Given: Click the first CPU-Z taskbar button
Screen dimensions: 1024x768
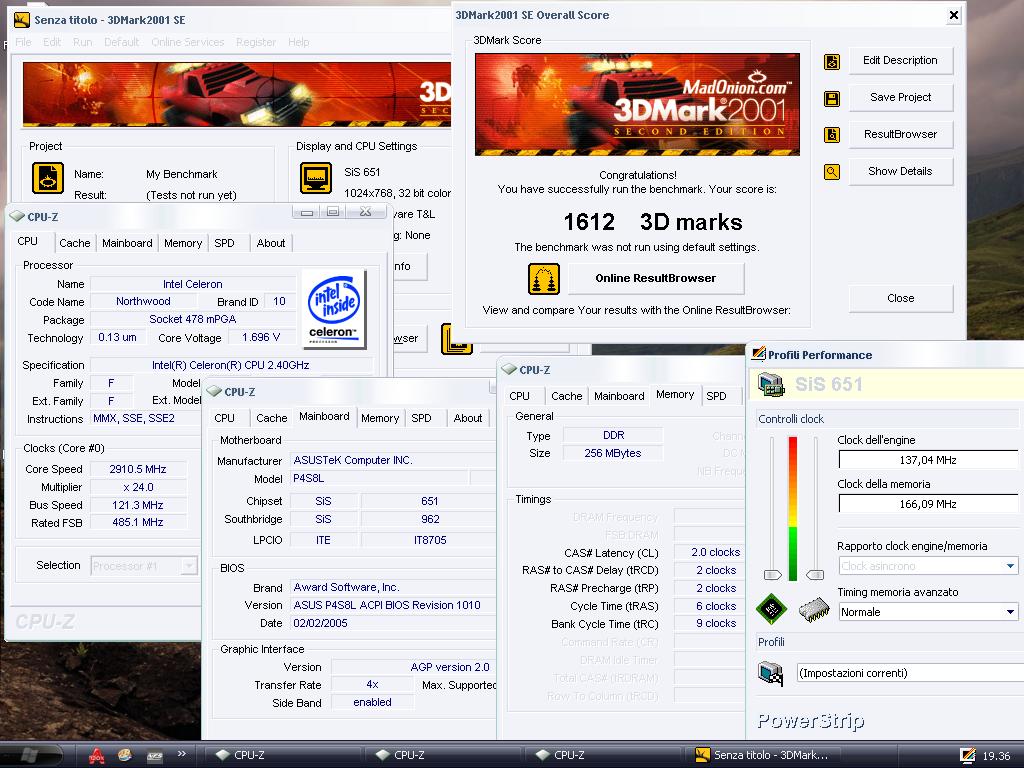Looking at the screenshot, I should (x=282, y=755).
